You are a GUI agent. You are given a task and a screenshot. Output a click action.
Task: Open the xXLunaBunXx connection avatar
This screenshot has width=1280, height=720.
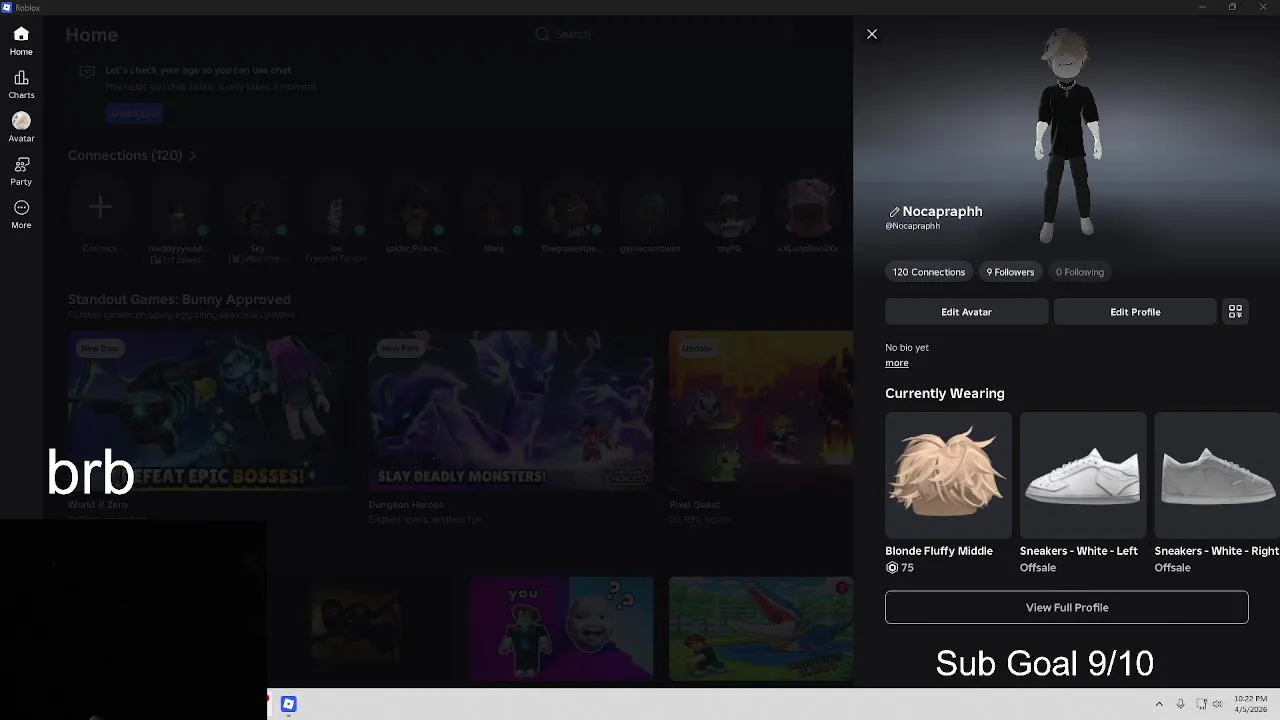pyautogui.click(x=808, y=207)
